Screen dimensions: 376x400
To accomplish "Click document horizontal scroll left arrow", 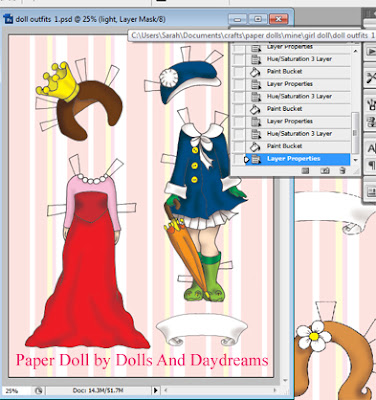I will click(x=166, y=390).
